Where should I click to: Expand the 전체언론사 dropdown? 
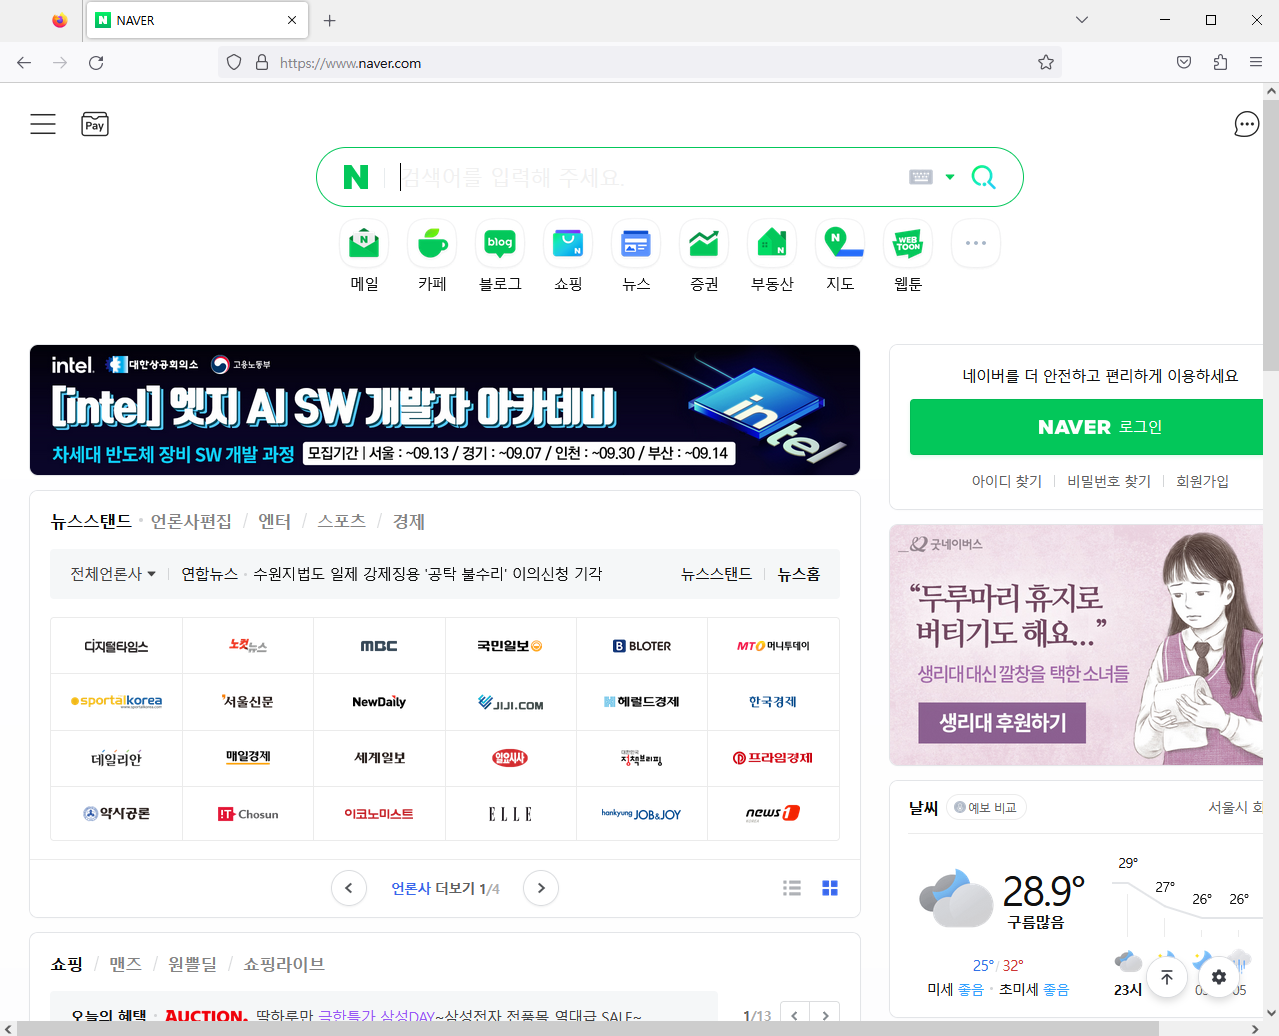(x=113, y=574)
